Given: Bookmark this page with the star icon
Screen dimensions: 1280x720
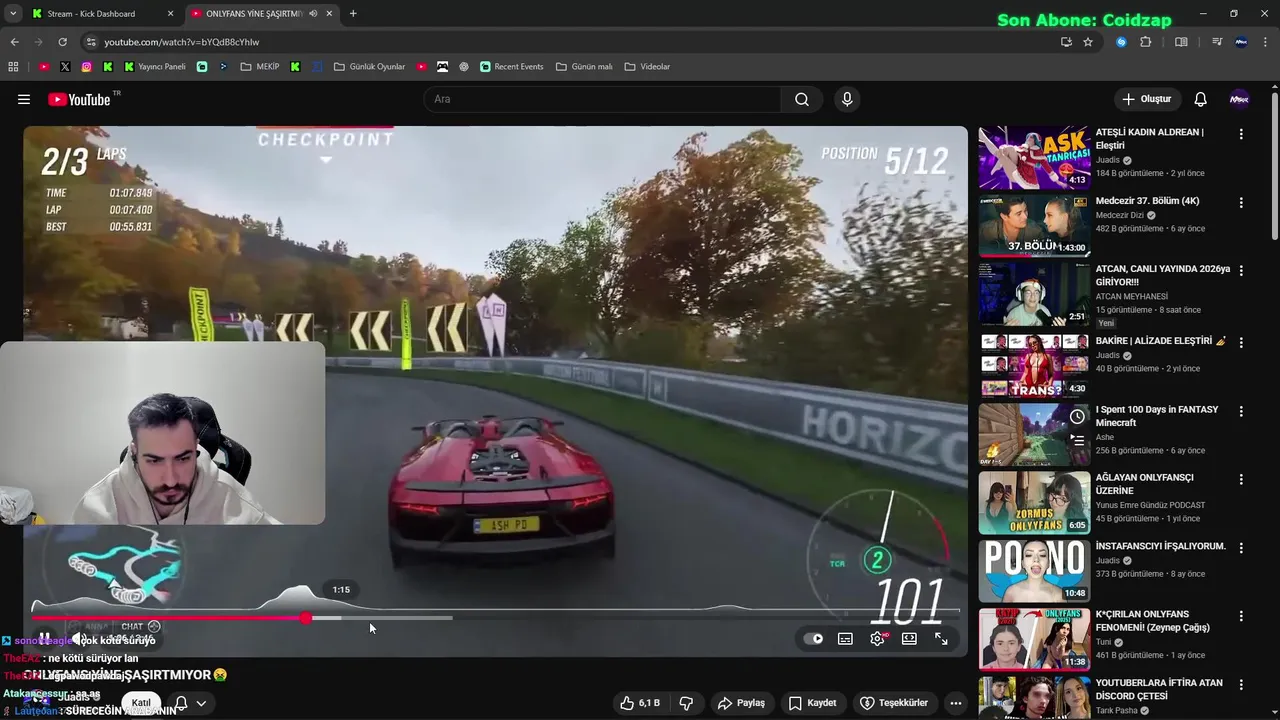Looking at the screenshot, I should (x=1088, y=42).
